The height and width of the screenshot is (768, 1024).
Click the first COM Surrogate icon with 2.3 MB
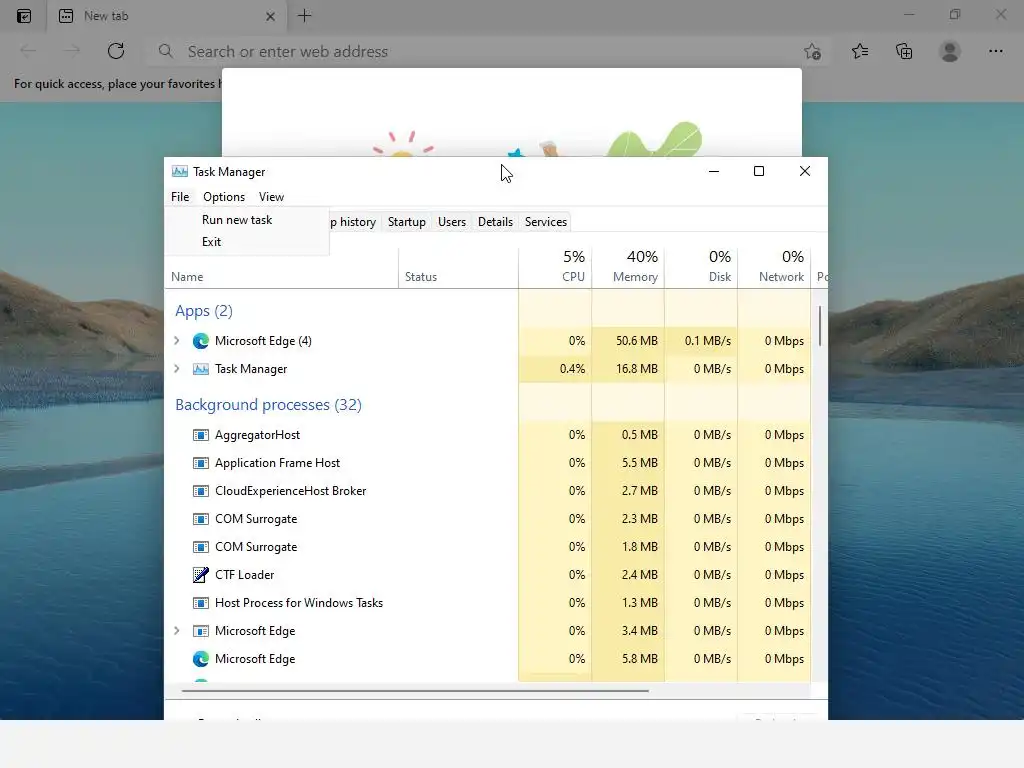(200, 519)
